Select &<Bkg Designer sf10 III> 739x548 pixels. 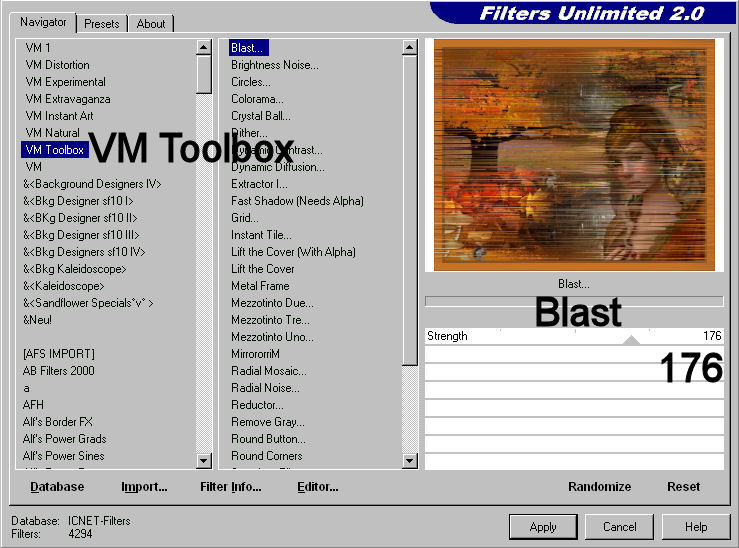(x=81, y=235)
